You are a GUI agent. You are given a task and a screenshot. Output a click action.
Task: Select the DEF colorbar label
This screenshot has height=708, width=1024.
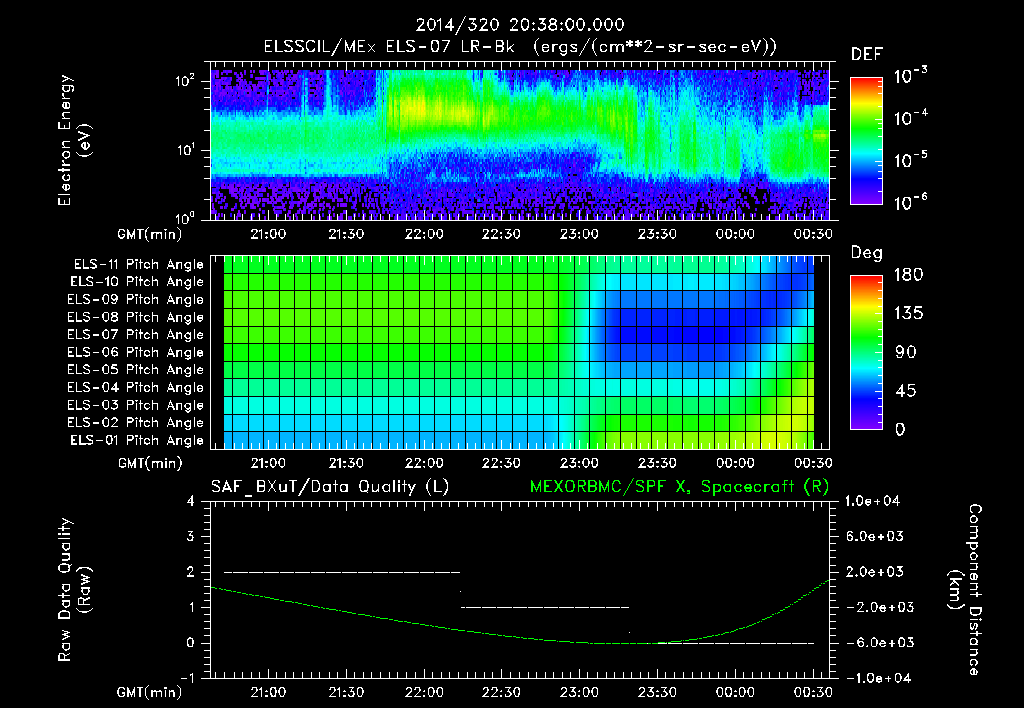point(867,55)
